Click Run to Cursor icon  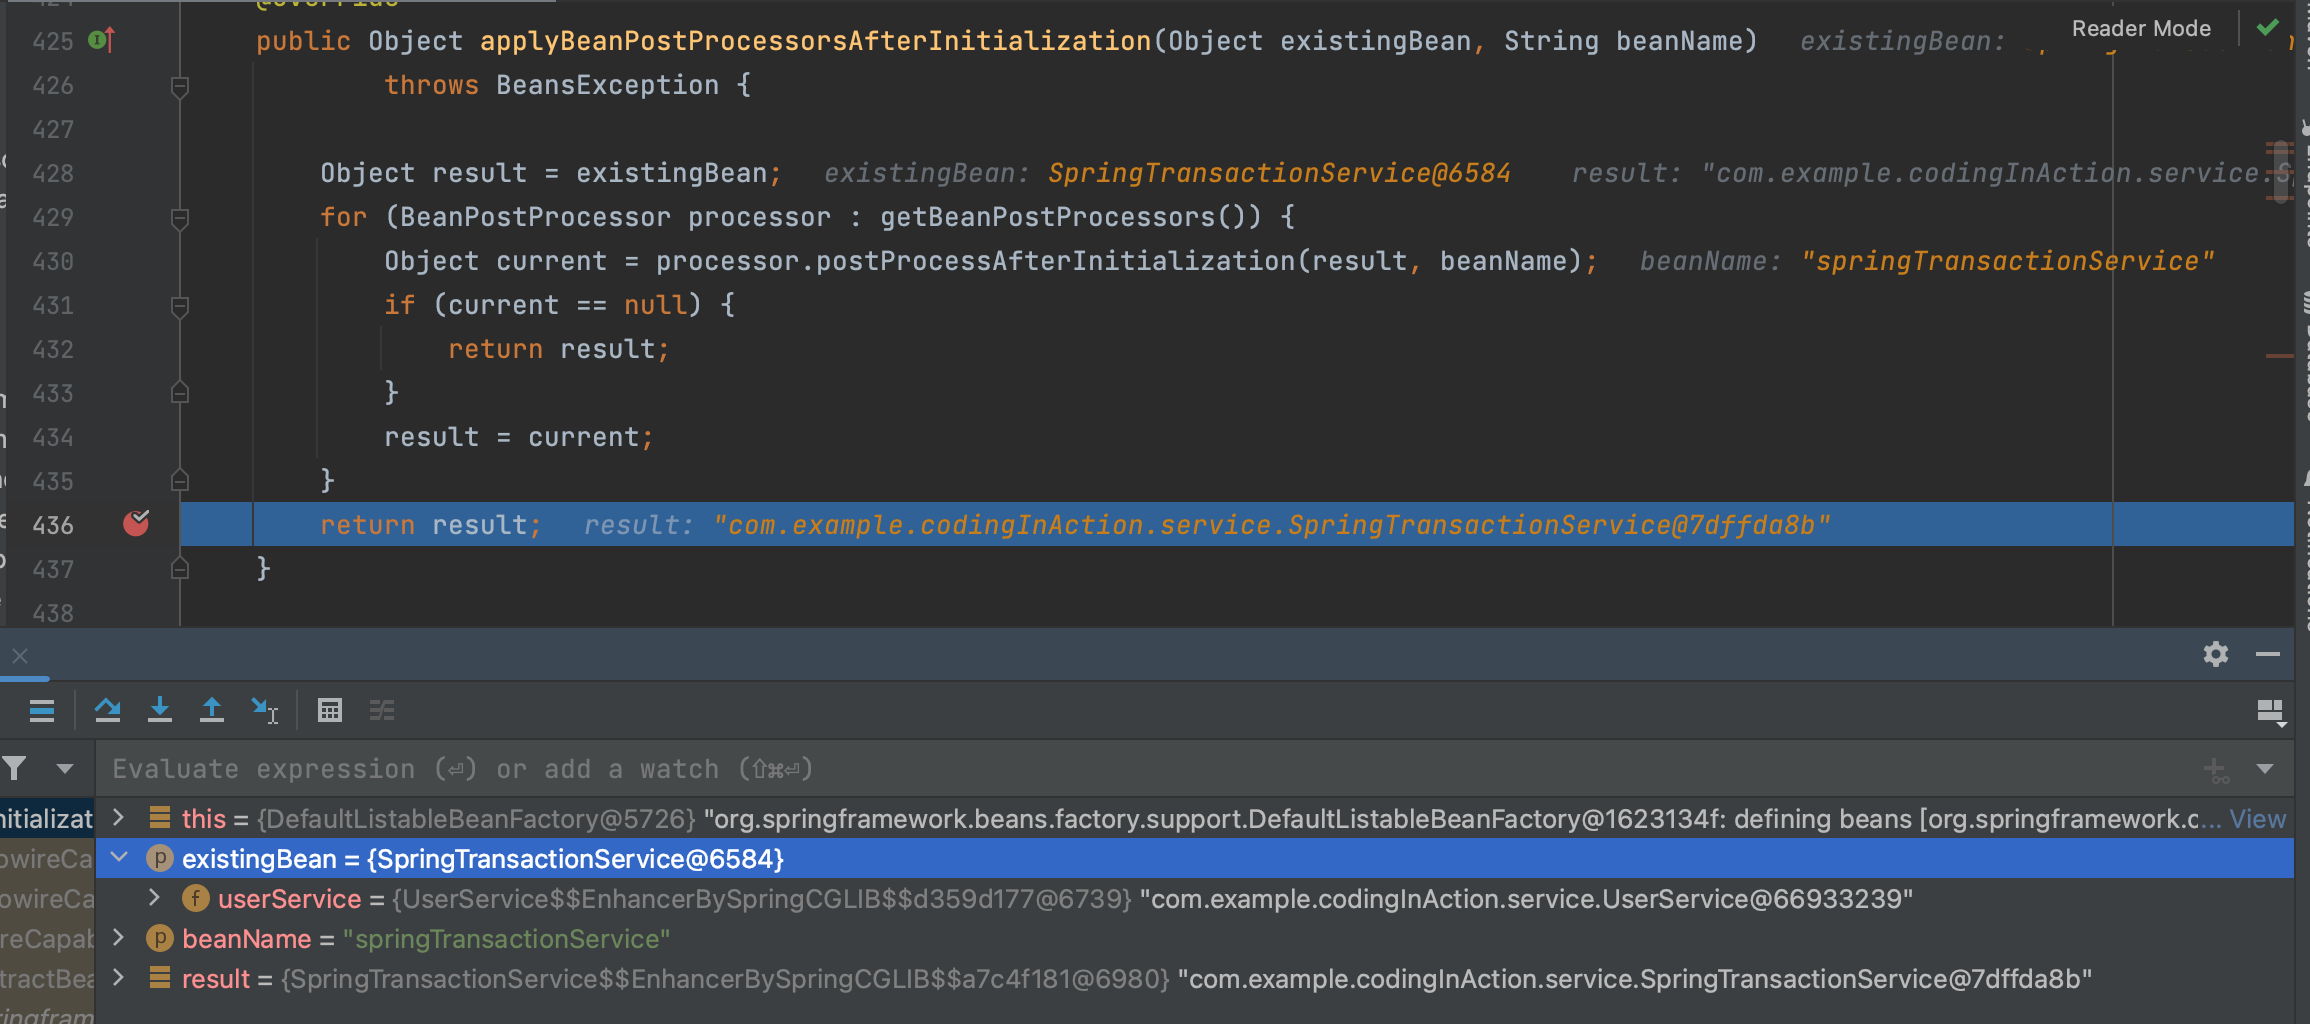[264, 710]
